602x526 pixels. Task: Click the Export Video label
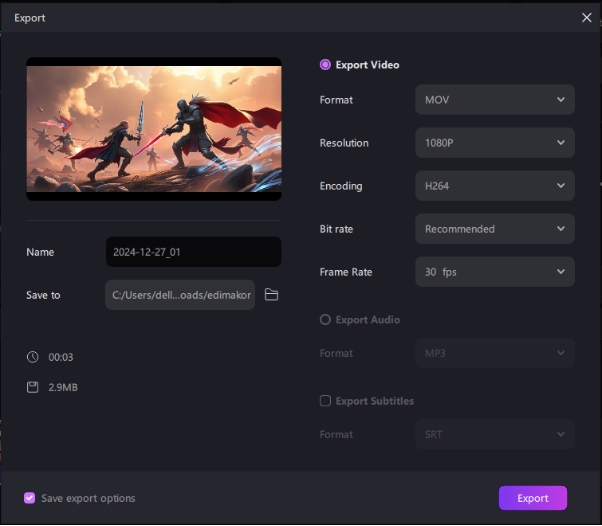367,65
